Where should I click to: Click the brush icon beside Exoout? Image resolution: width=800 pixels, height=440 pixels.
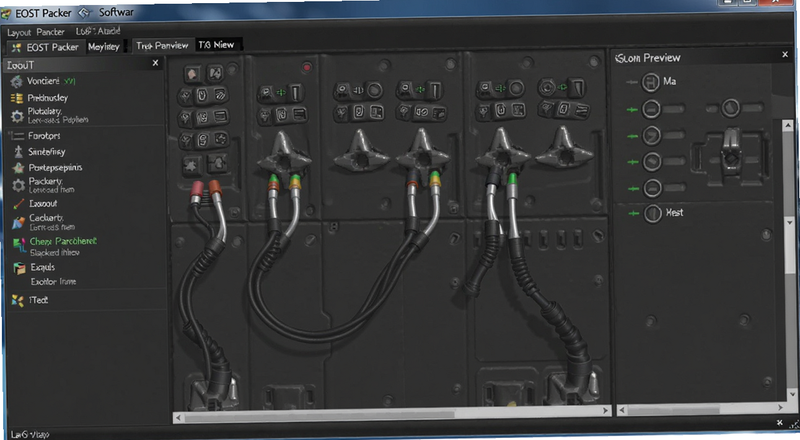(x=18, y=204)
